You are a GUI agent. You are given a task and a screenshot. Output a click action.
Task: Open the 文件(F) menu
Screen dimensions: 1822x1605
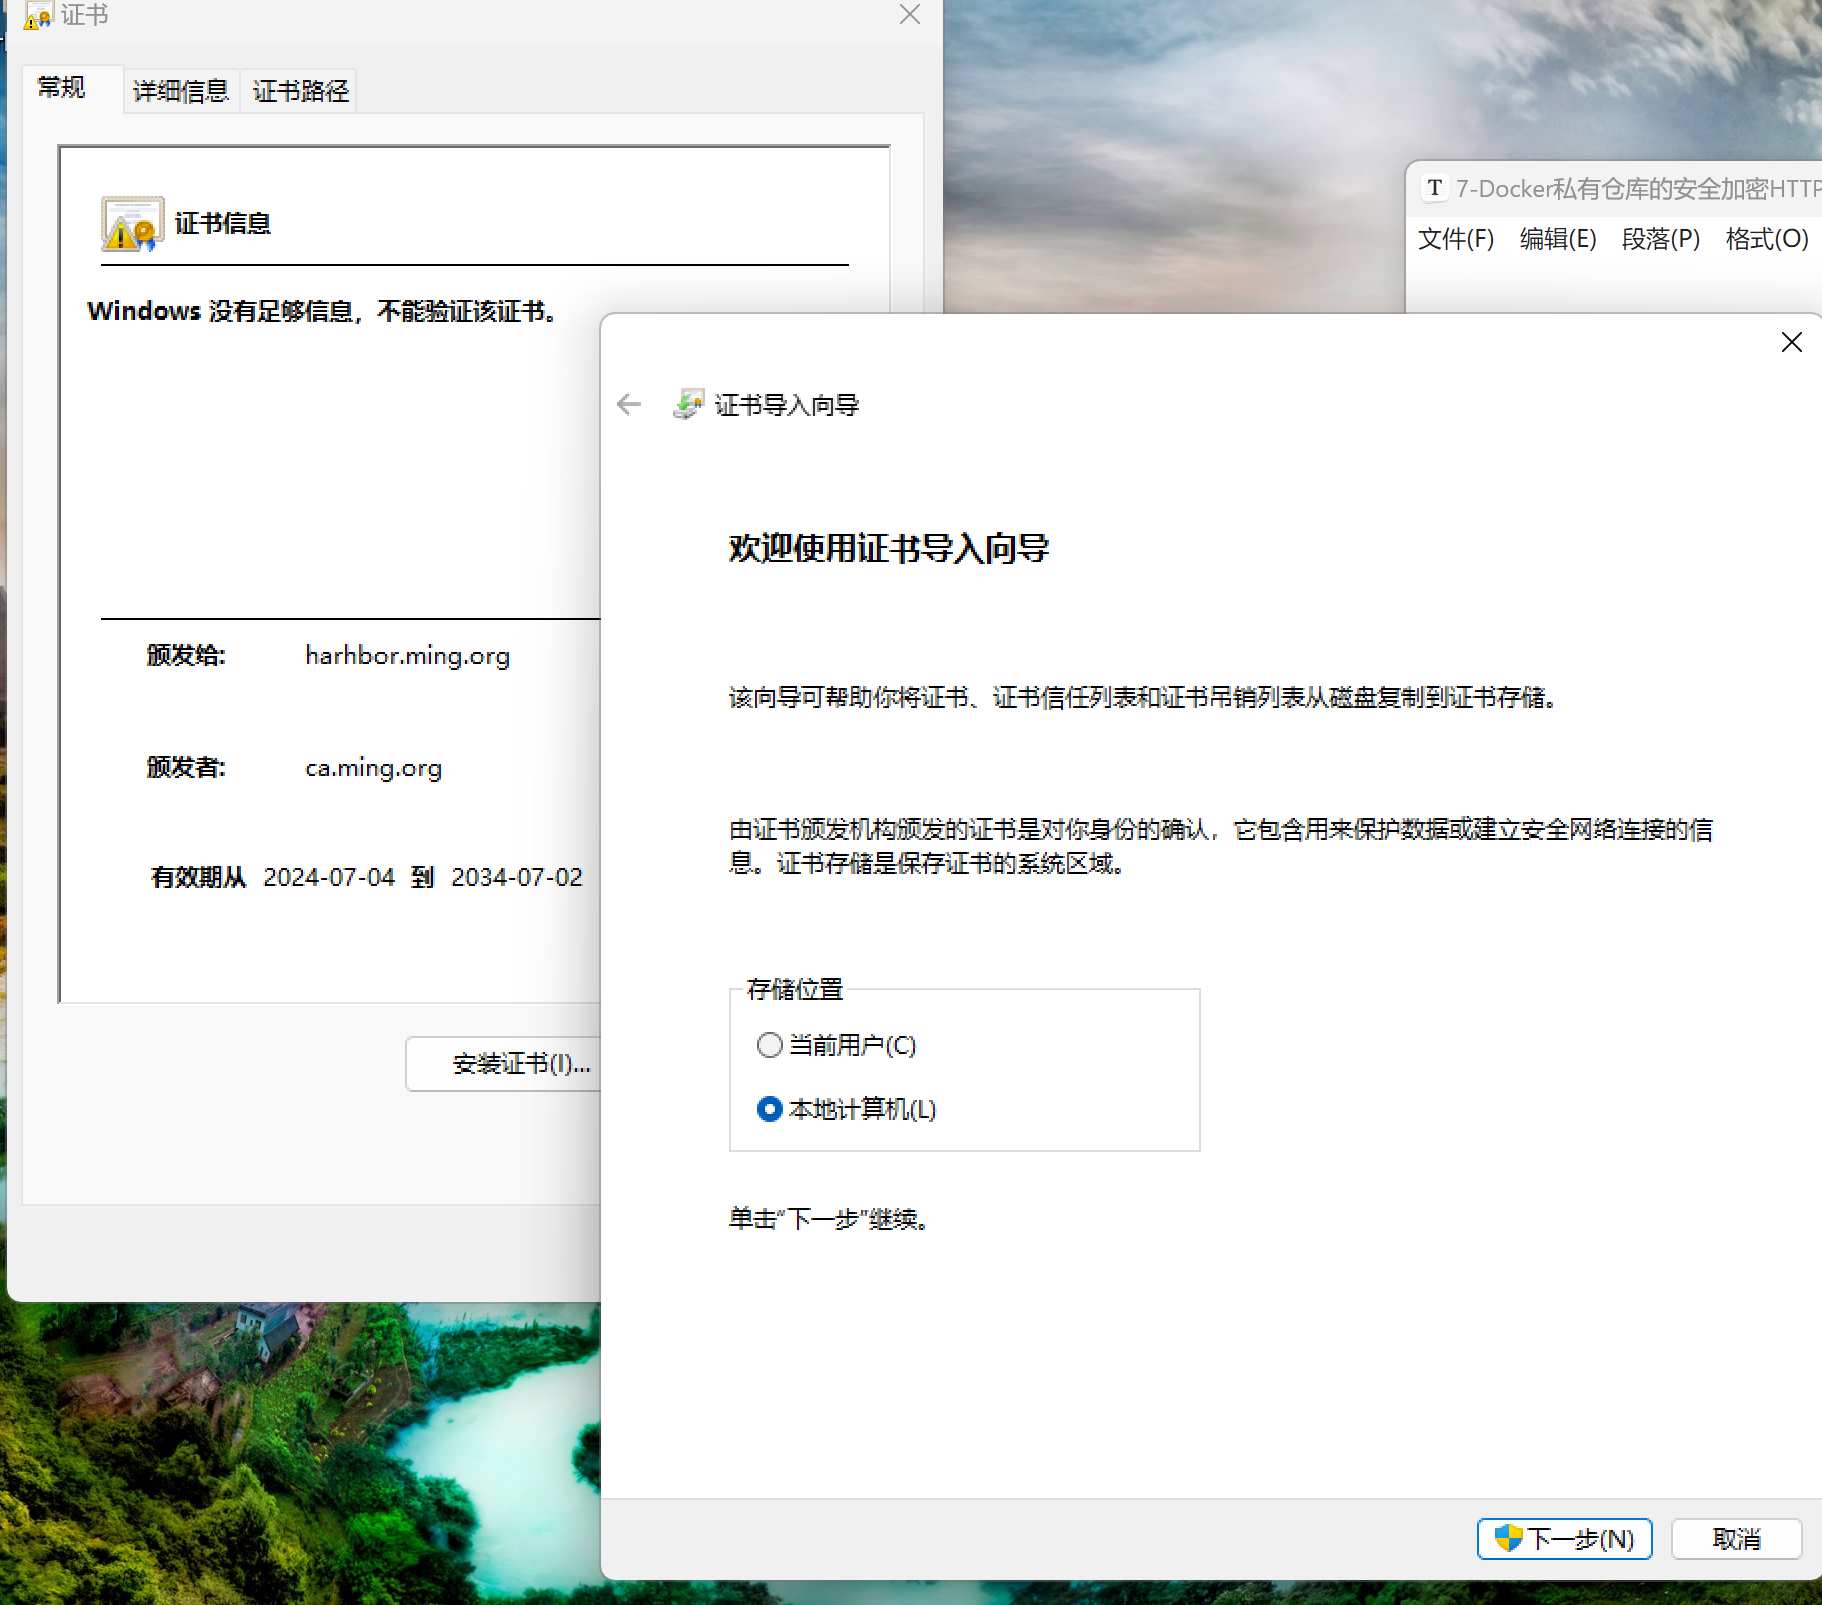pos(1456,239)
